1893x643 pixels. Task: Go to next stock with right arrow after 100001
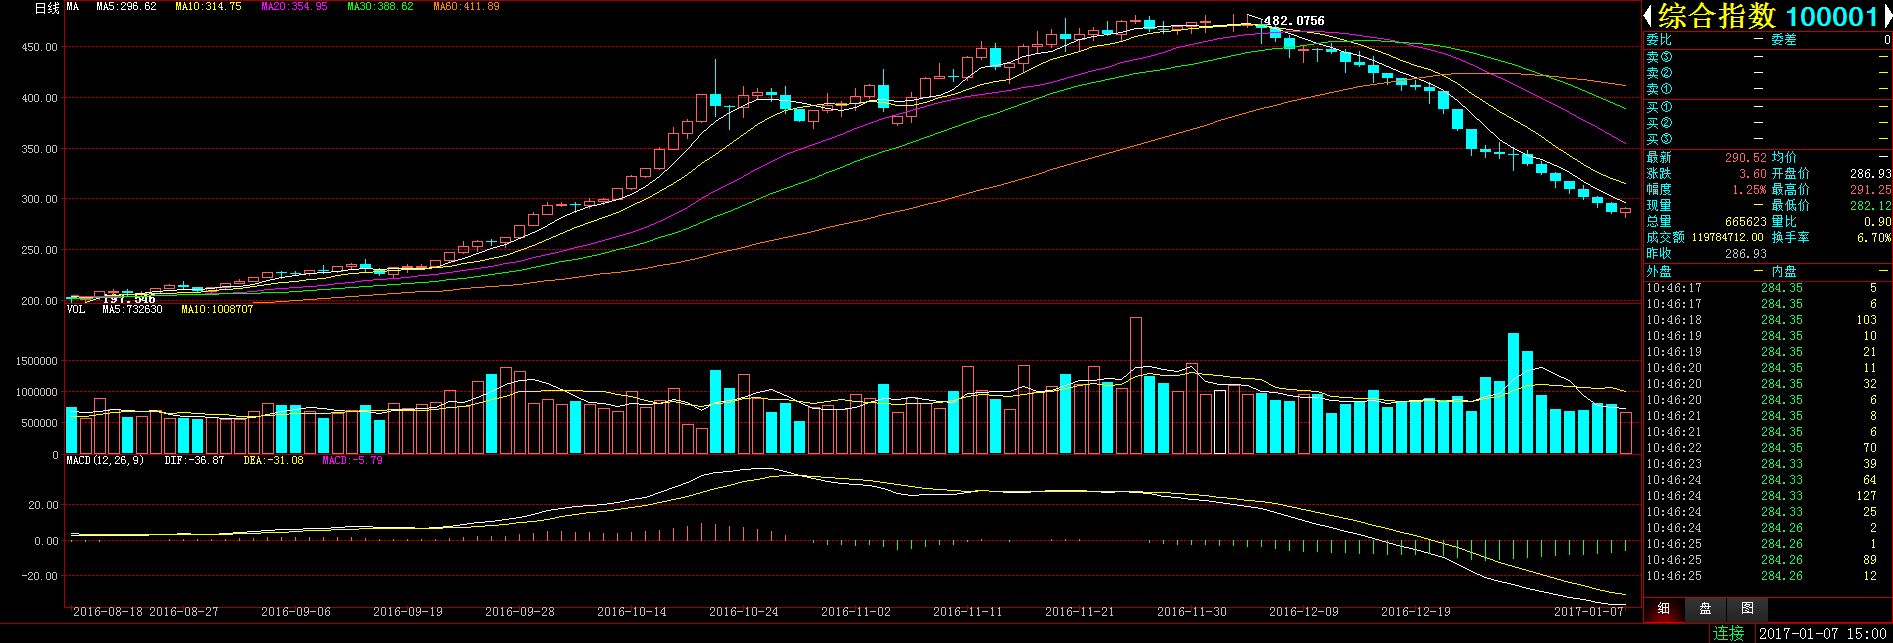click(x=1888, y=16)
